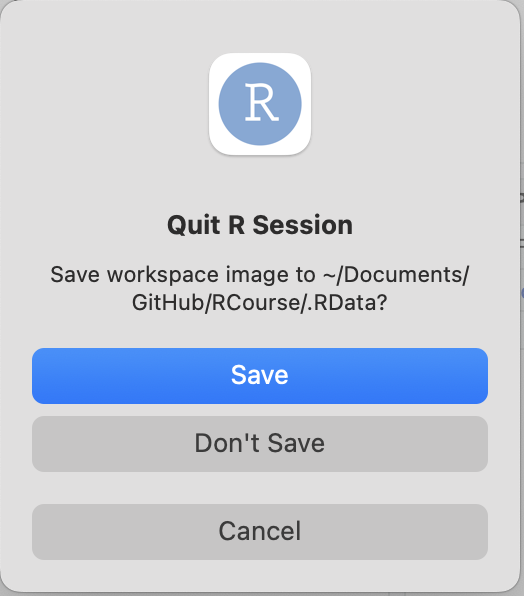Choose Don't Save to discard workspace

click(260, 444)
